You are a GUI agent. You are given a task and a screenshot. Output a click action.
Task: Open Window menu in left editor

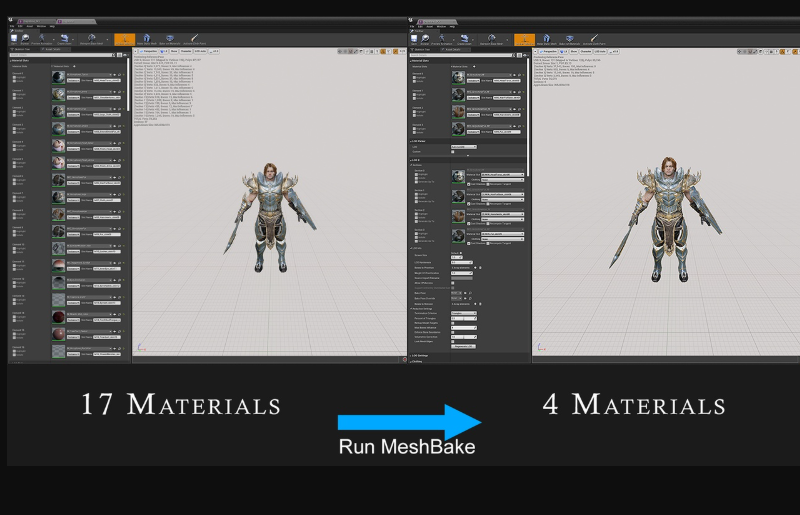coord(41,26)
